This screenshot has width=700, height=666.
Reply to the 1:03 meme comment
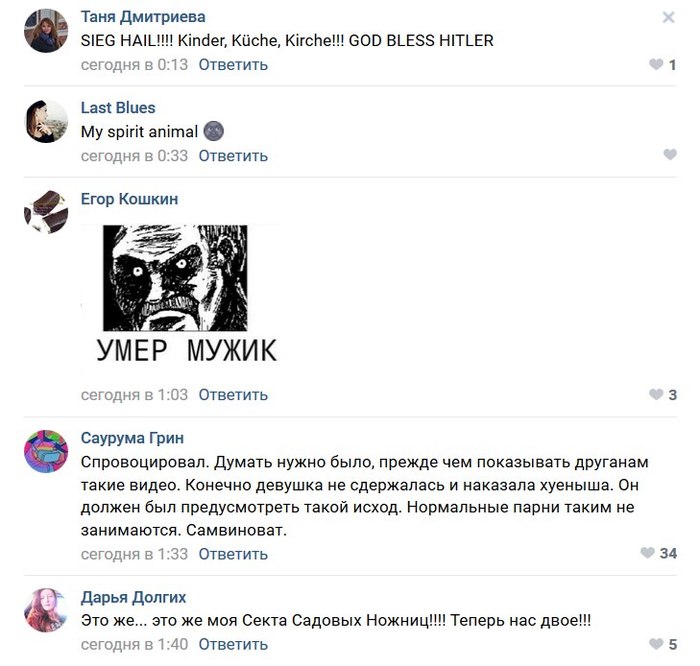coord(233,395)
